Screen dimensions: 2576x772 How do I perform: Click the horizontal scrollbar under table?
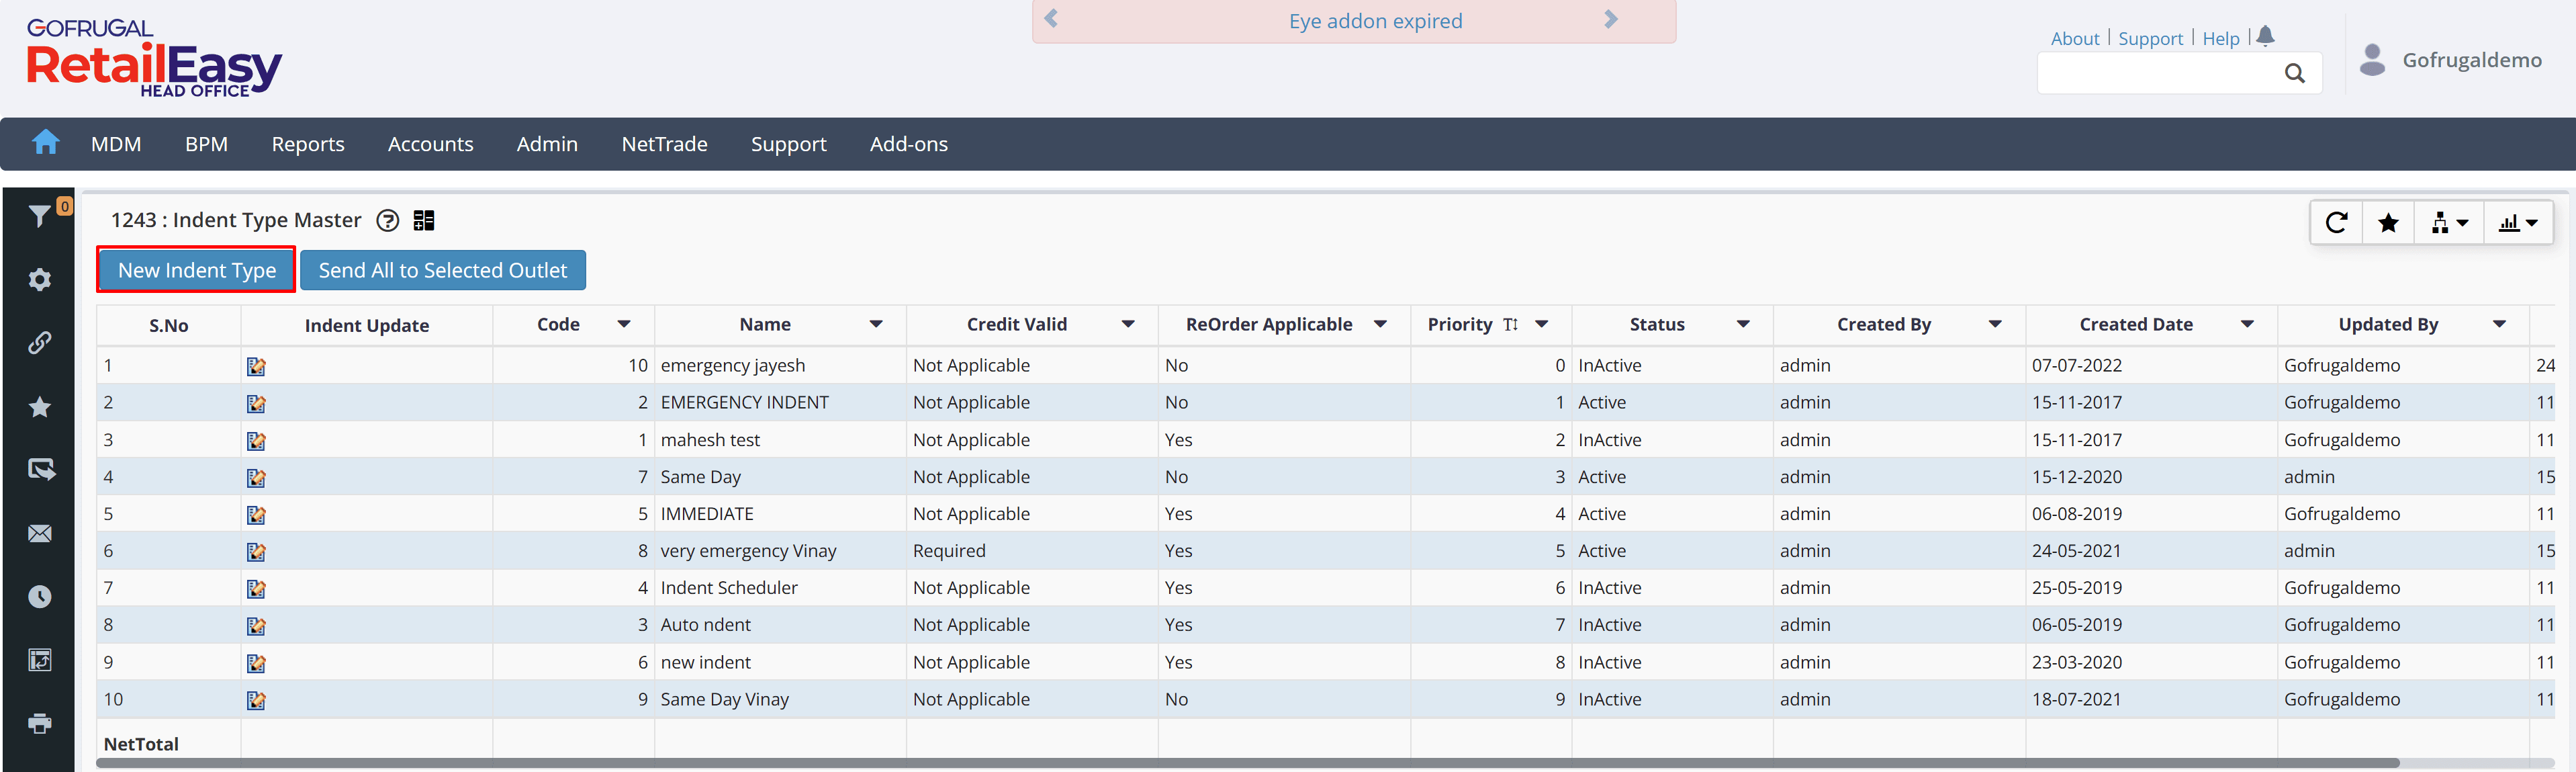point(1248,763)
